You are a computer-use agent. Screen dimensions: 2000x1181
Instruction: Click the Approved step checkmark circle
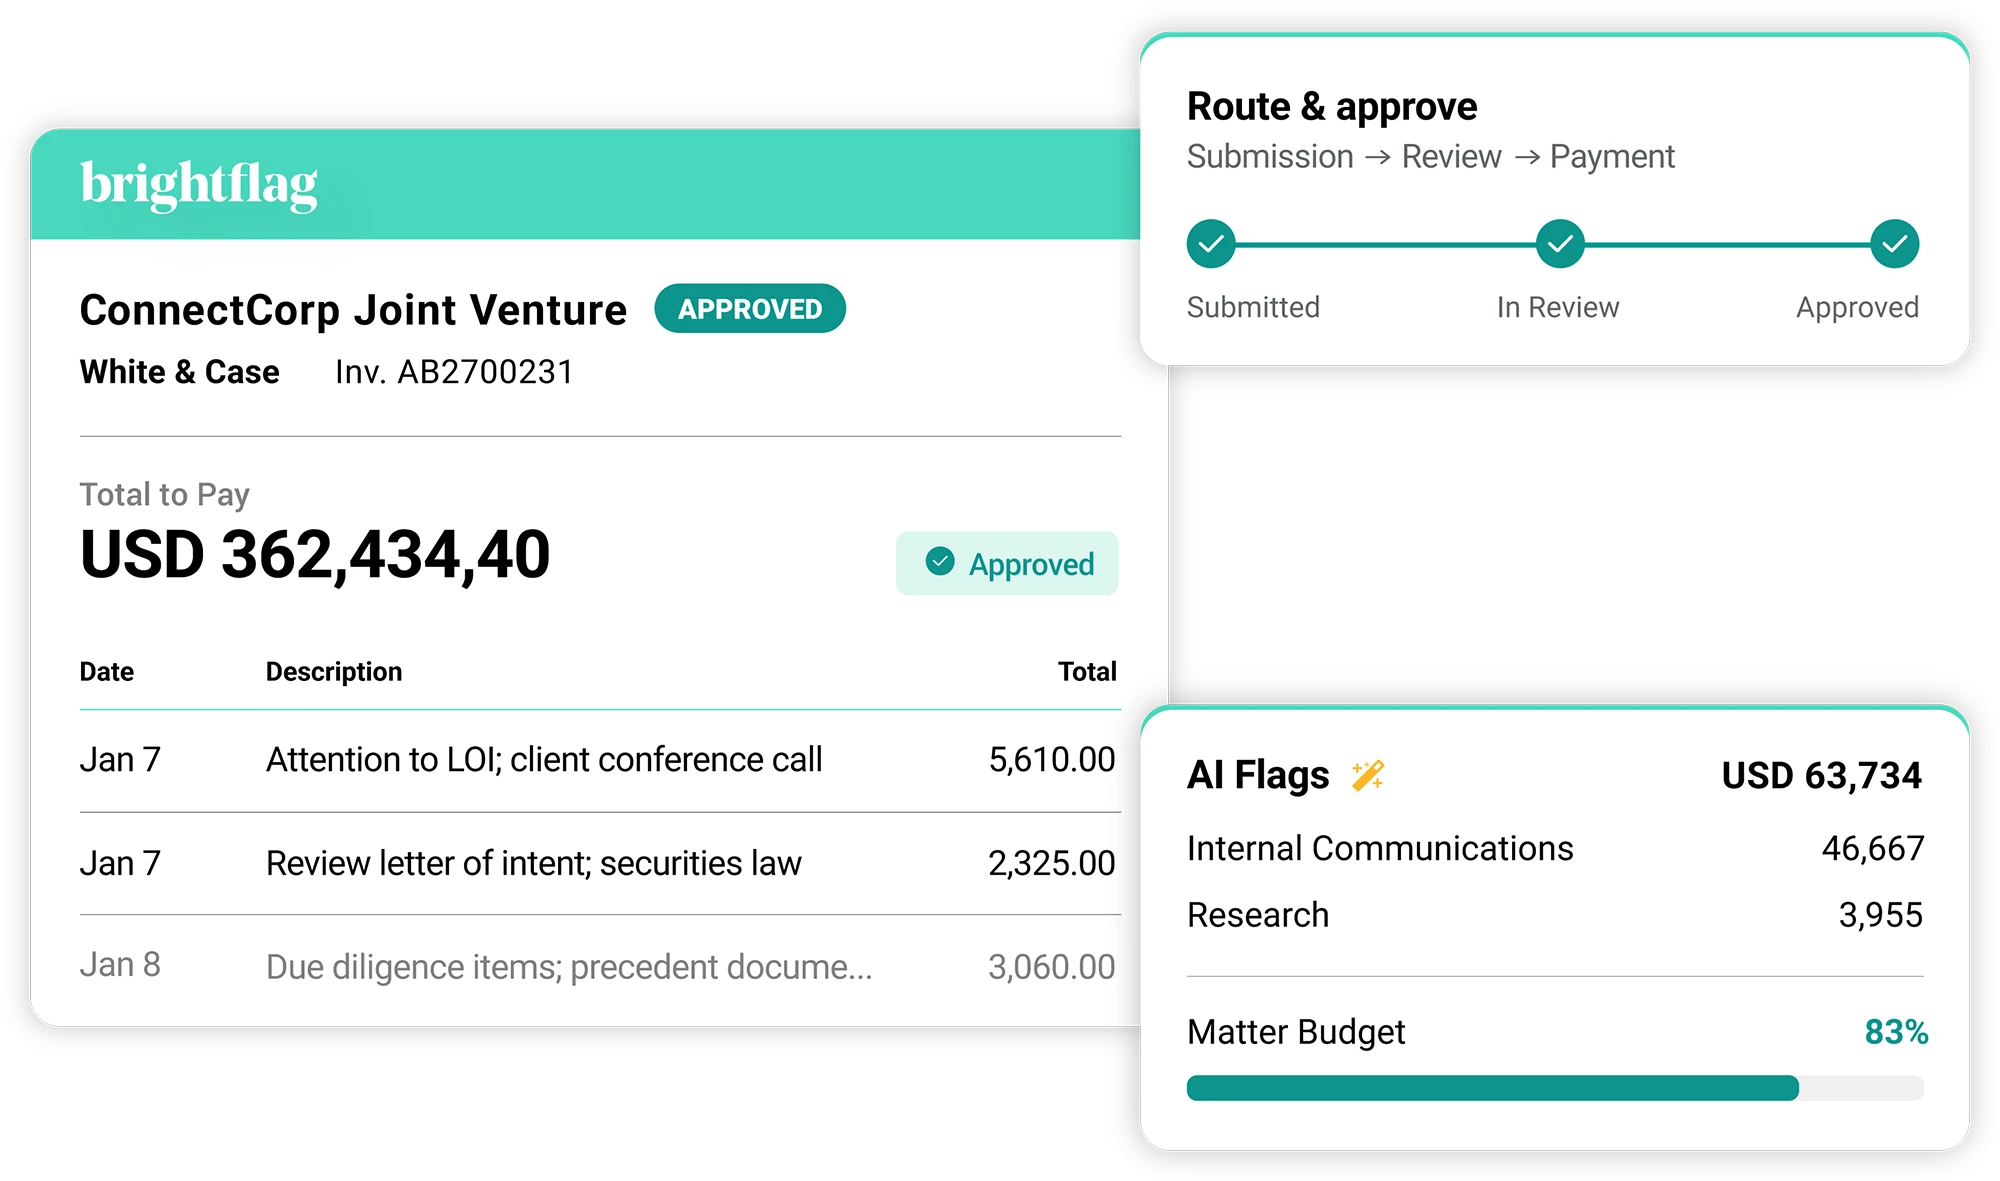point(1894,244)
